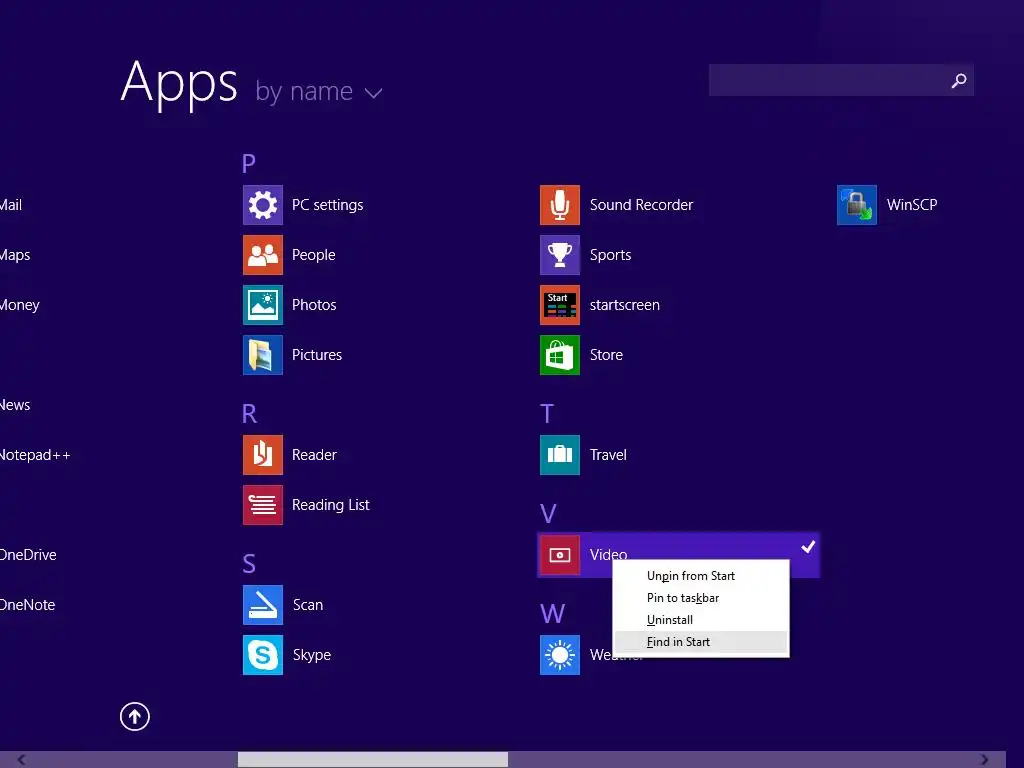Open the OneDrive entry

click(x=28, y=554)
